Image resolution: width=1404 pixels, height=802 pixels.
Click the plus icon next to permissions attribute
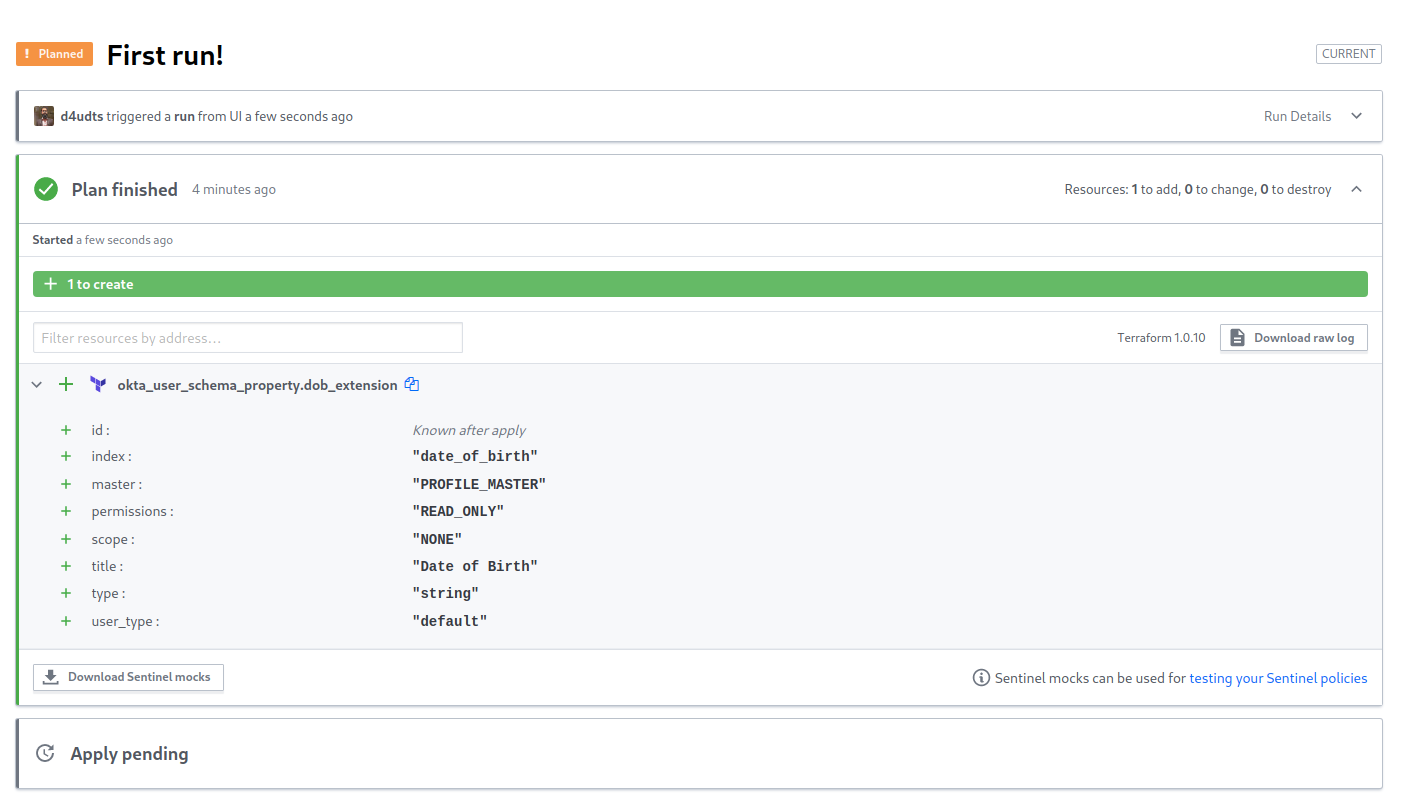point(66,511)
